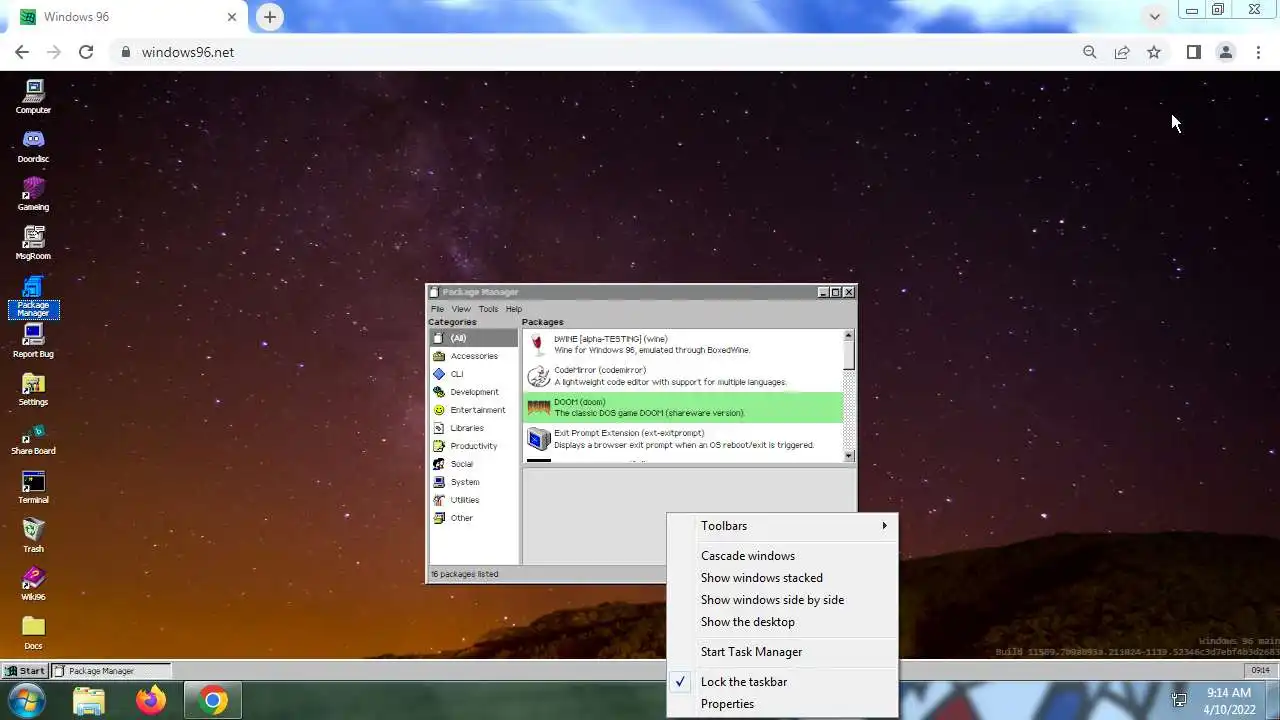Select the Development category
This screenshot has width=1280, height=720.
(x=474, y=392)
